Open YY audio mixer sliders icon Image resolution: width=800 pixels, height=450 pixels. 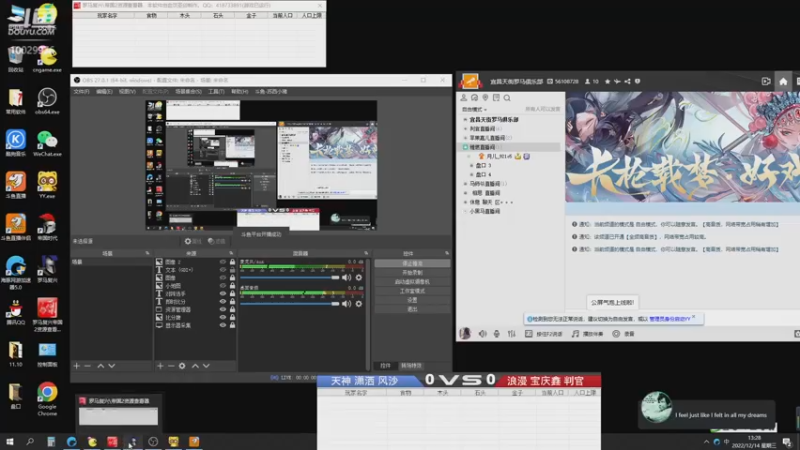pyautogui.click(x=512, y=334)
